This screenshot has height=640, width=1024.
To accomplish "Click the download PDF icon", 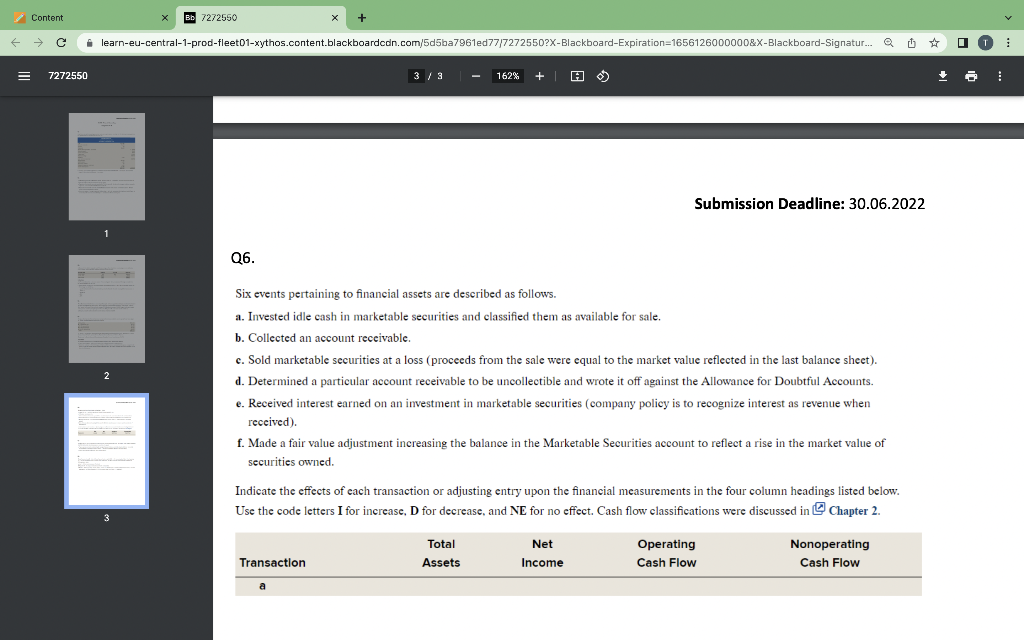I will (x=941, y=75).
